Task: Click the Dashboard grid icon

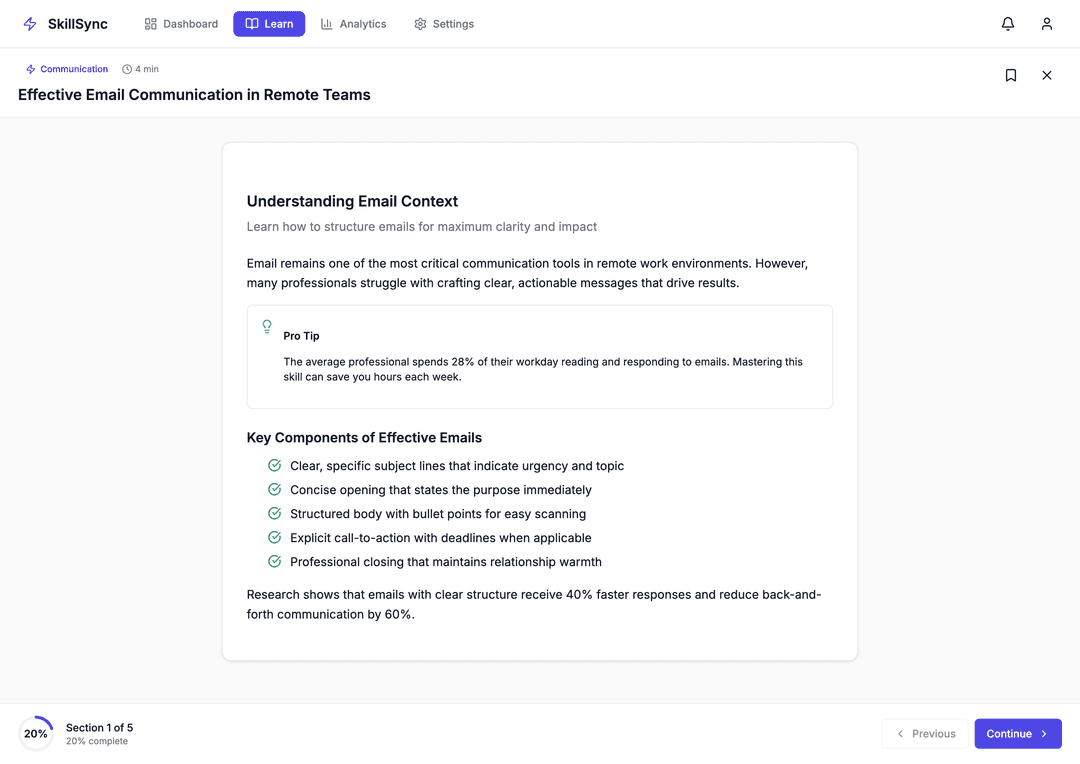Action: pyautogui.click(x=151, y=23)
